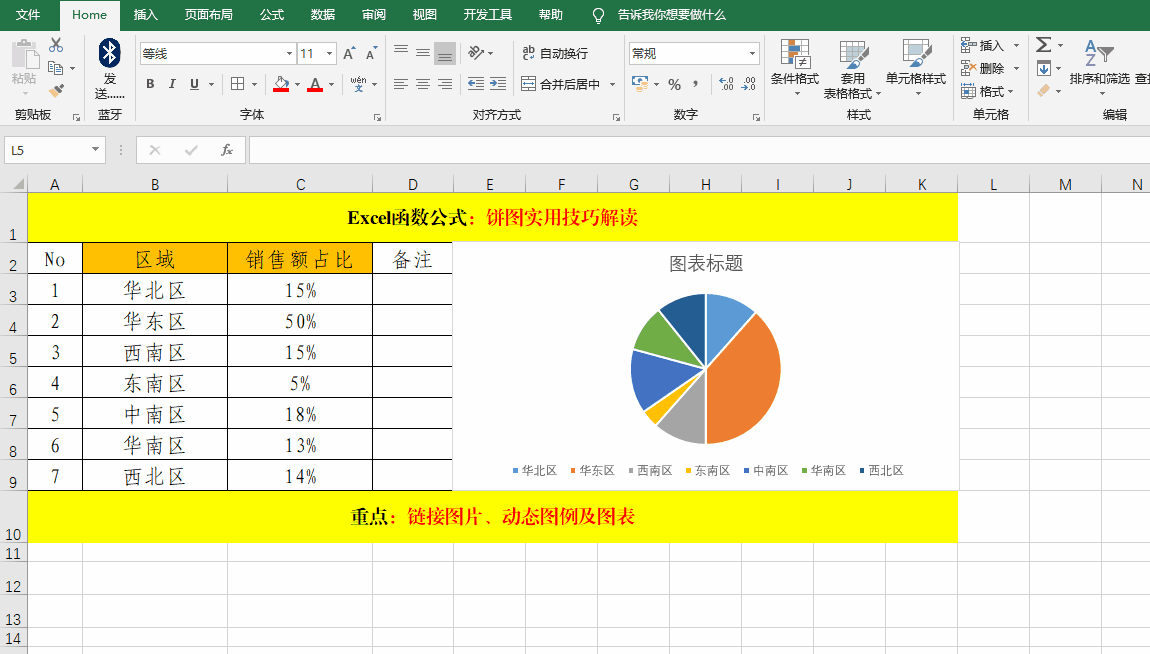
Task: Open the font name dropdown 等线
Action: click(x=217, y=54)
